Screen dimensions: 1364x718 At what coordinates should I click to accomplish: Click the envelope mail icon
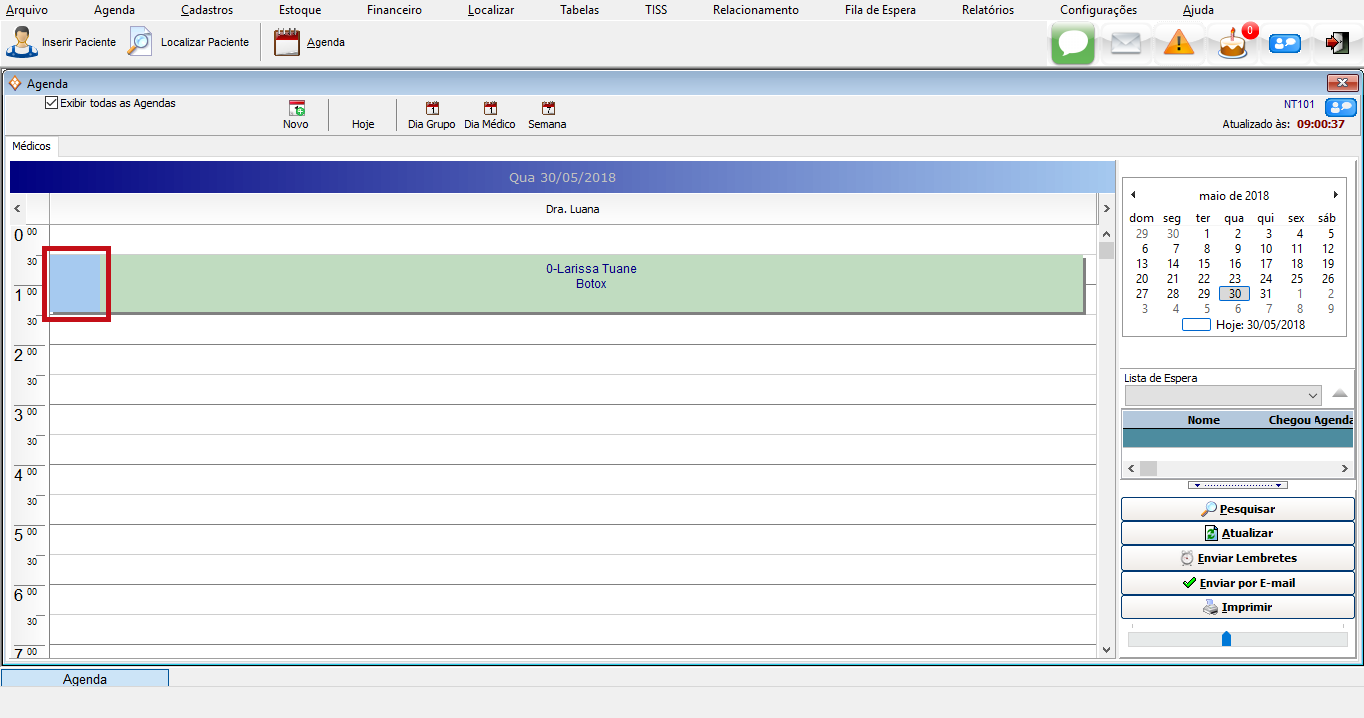tap(1126, 43)
